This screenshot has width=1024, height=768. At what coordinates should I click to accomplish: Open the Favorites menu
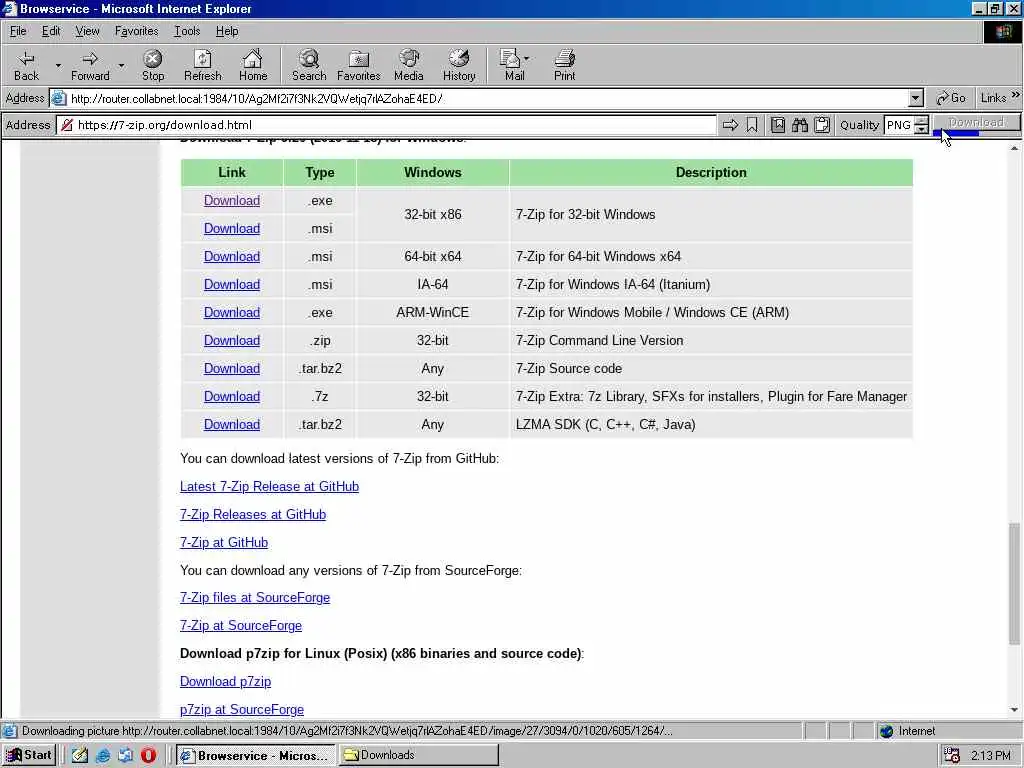tap(136, 31)
